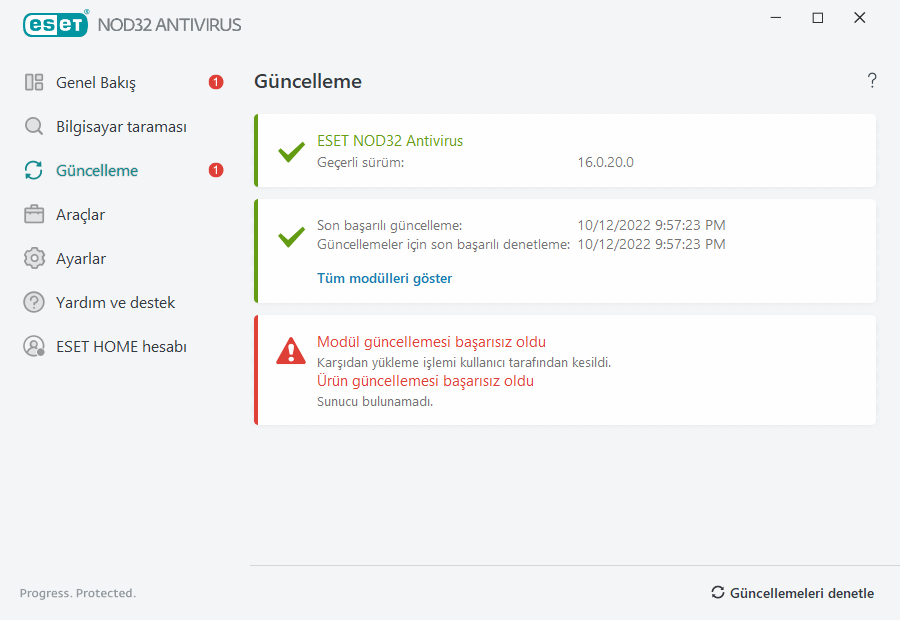
Task: Open Ayarlar from the sidebar
Action: [81, 259]
